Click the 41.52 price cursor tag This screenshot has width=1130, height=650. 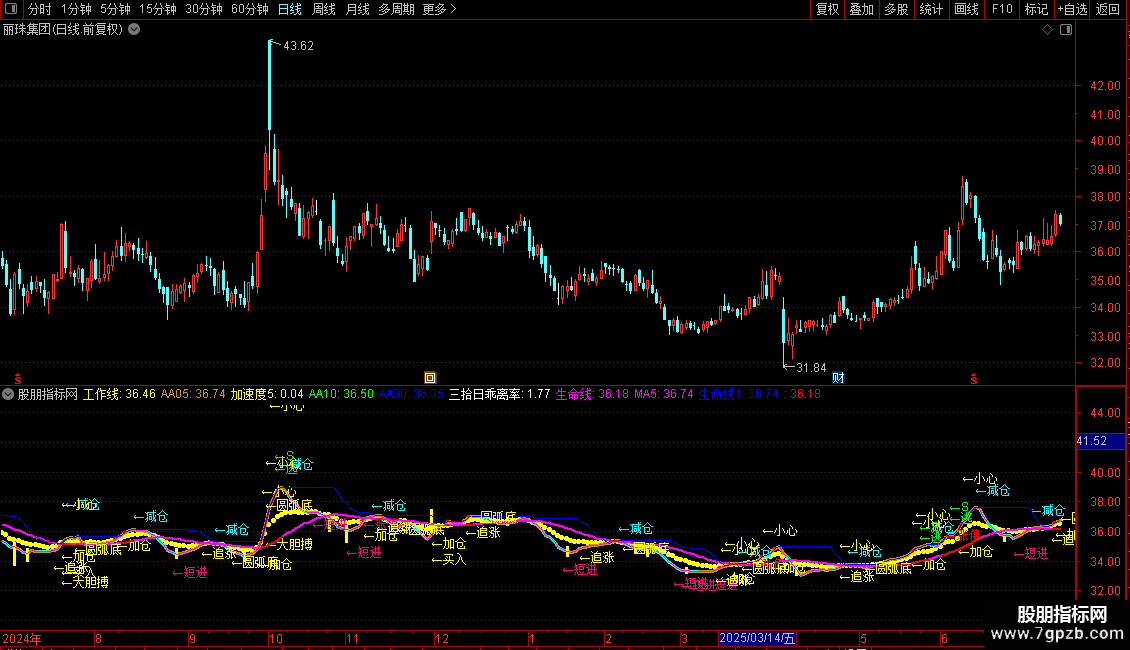pyautogui.click(x=1100, y=441)
